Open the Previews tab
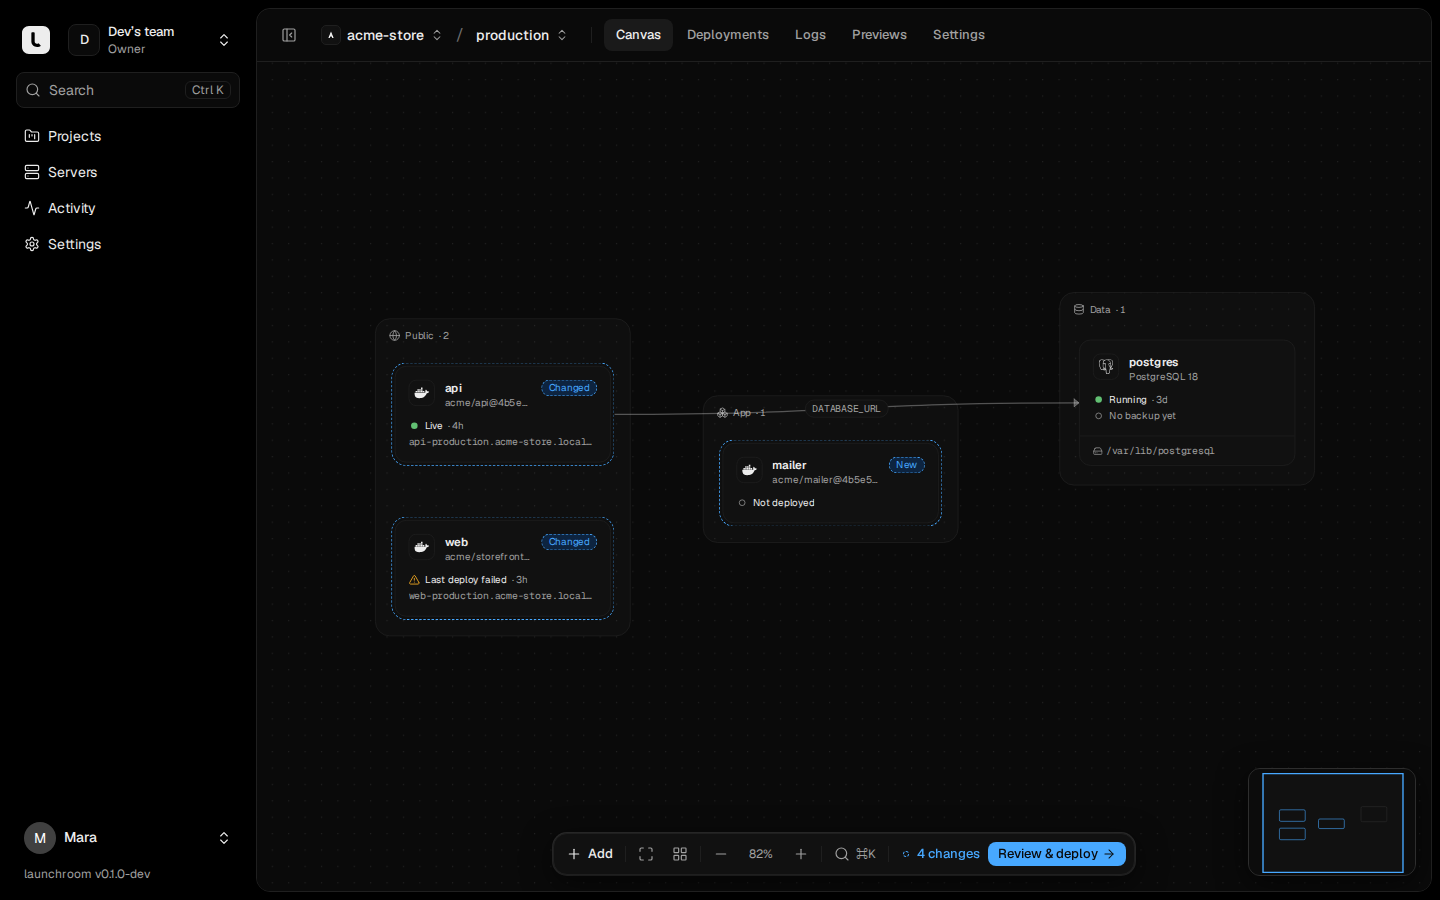Viewport: 1440px width, 900px height. pyautogui.click(x=879, y=35)
